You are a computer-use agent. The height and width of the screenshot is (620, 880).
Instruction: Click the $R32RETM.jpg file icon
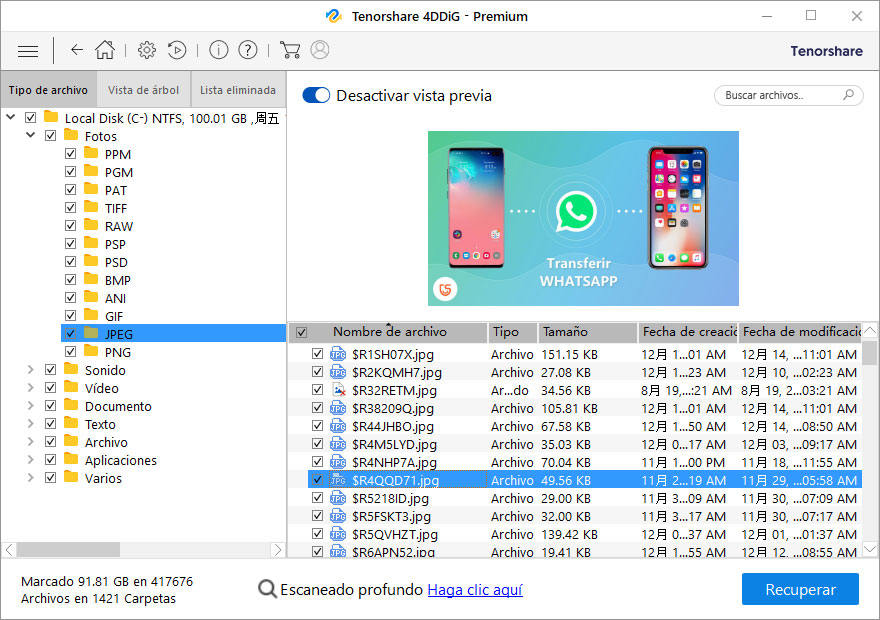click(338, 390)
